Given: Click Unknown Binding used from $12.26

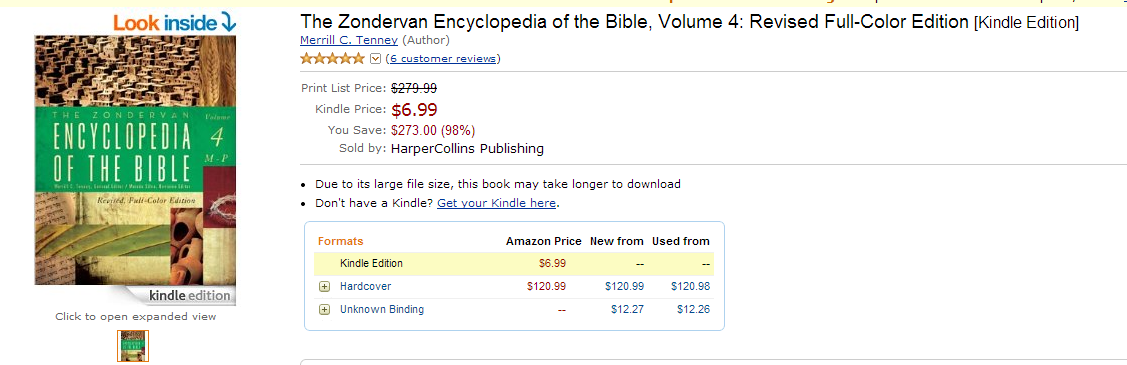Looking at the screenshot, I should point(694,310).
